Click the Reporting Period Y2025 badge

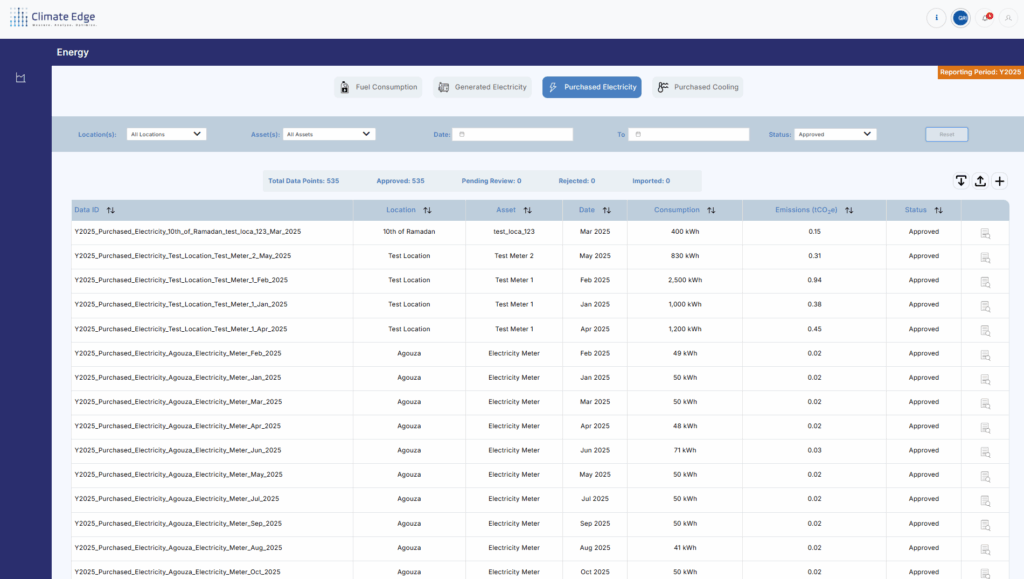pos(980,72)
